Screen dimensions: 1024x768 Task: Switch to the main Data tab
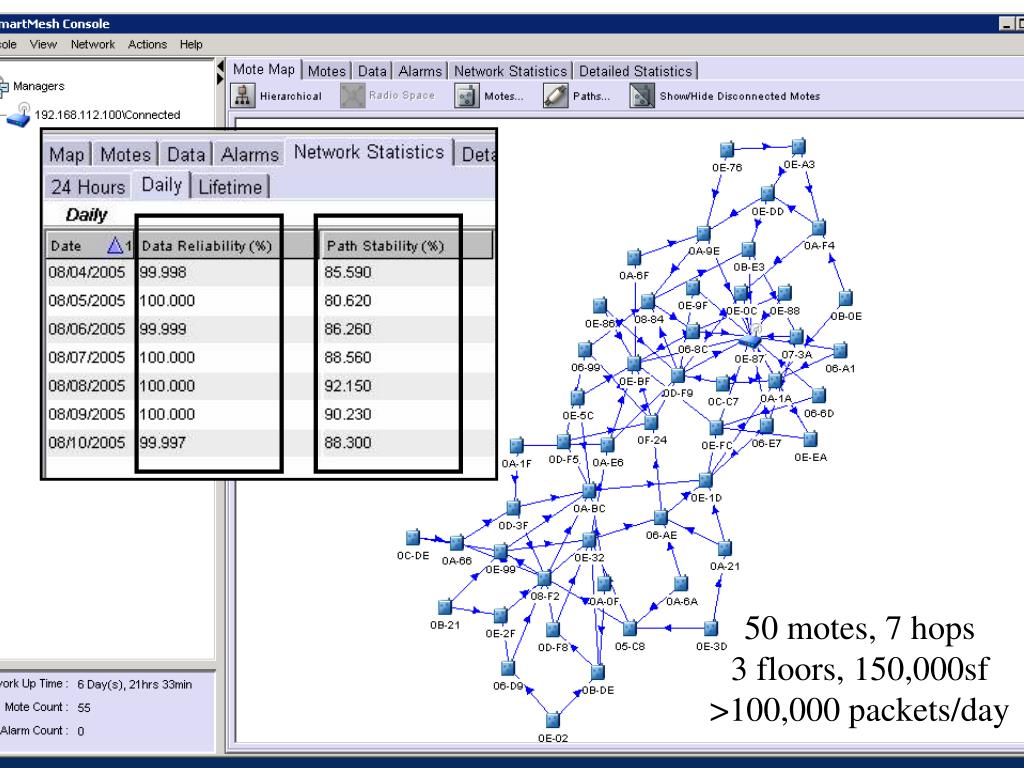click(372, 71)
